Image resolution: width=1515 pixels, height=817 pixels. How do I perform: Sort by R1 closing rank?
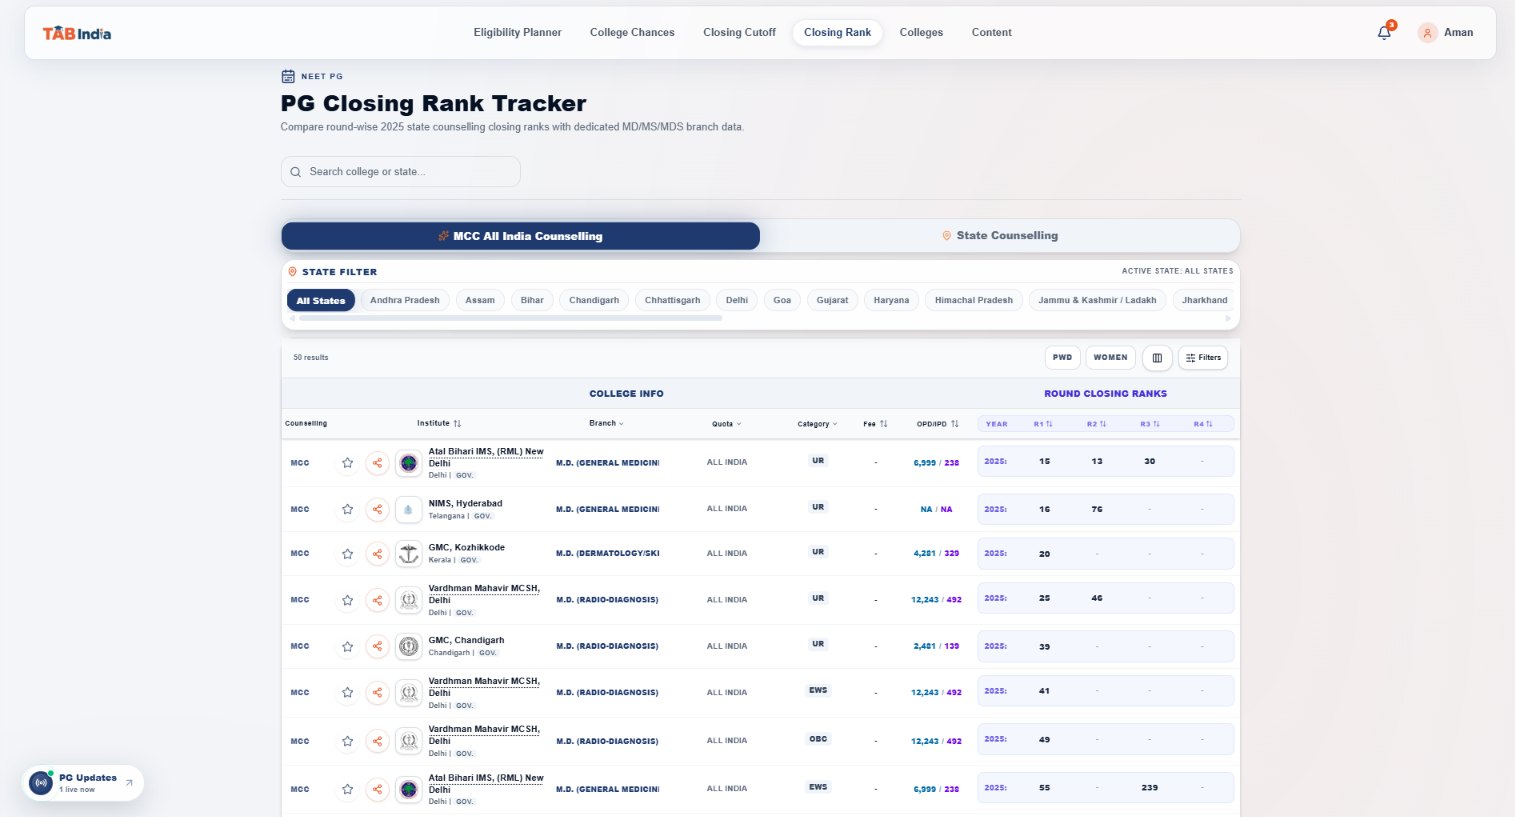1043,424
